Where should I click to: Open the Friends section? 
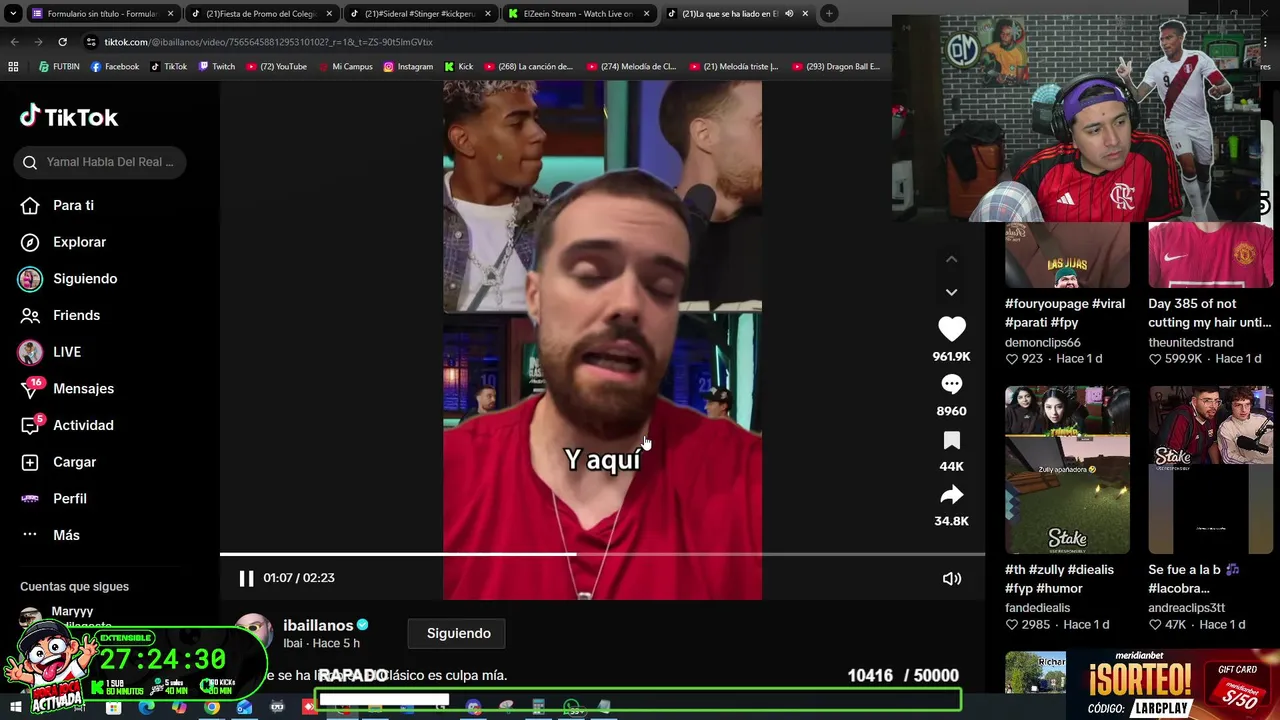(x=76, y=315)
